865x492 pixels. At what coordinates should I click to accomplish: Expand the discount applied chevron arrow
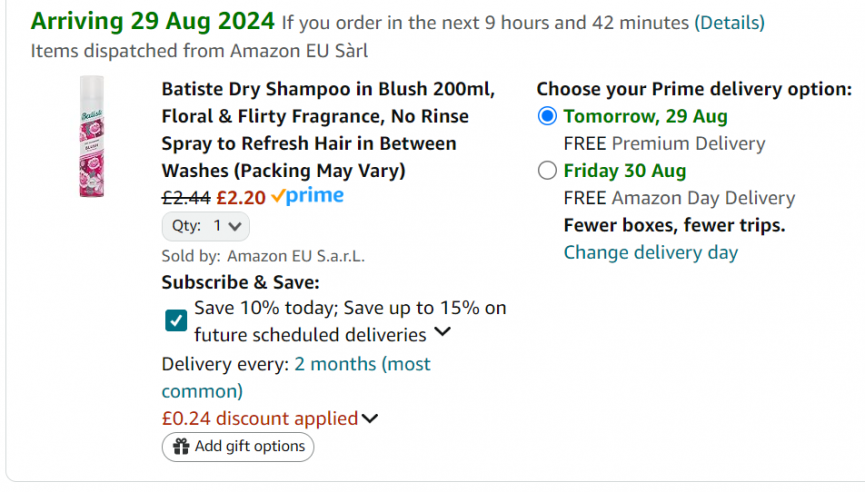point(370,418)
